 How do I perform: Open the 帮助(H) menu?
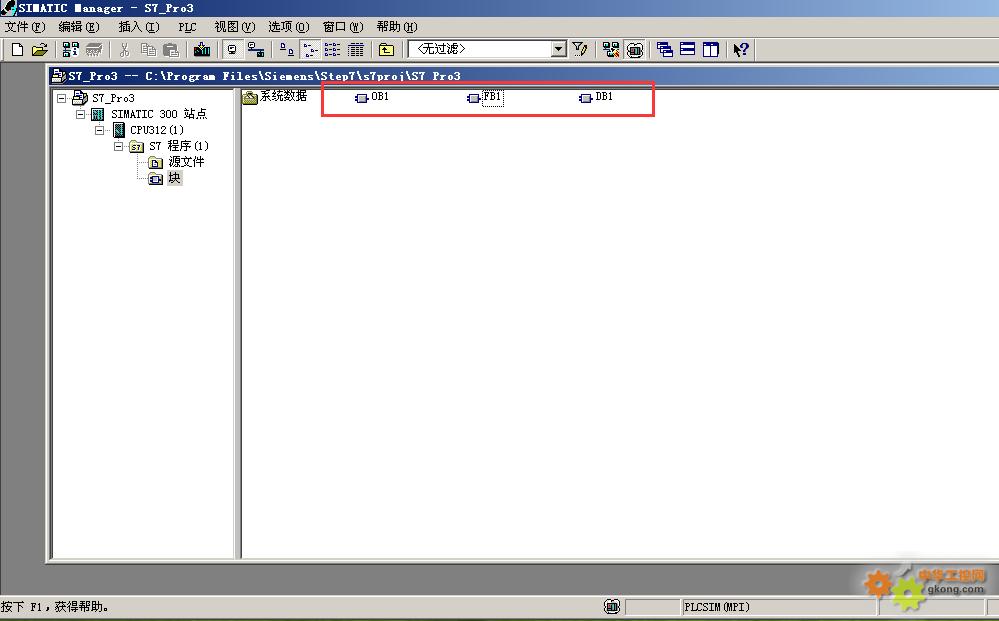pos(397,27)
